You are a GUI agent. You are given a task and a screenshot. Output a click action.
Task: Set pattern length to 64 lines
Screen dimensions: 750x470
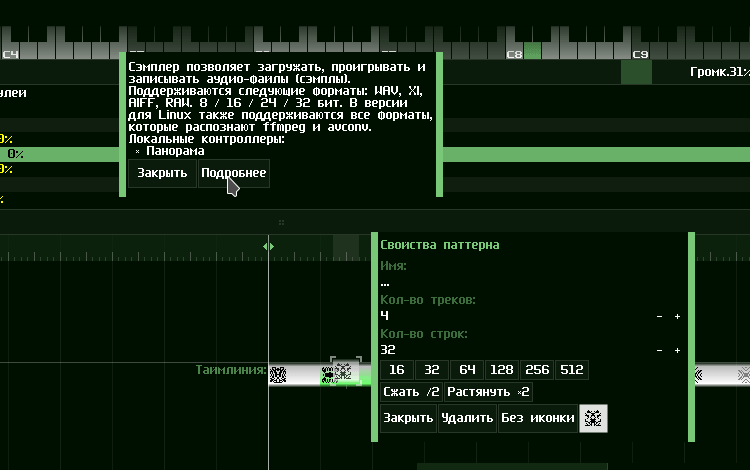click(x=467, y=370)
